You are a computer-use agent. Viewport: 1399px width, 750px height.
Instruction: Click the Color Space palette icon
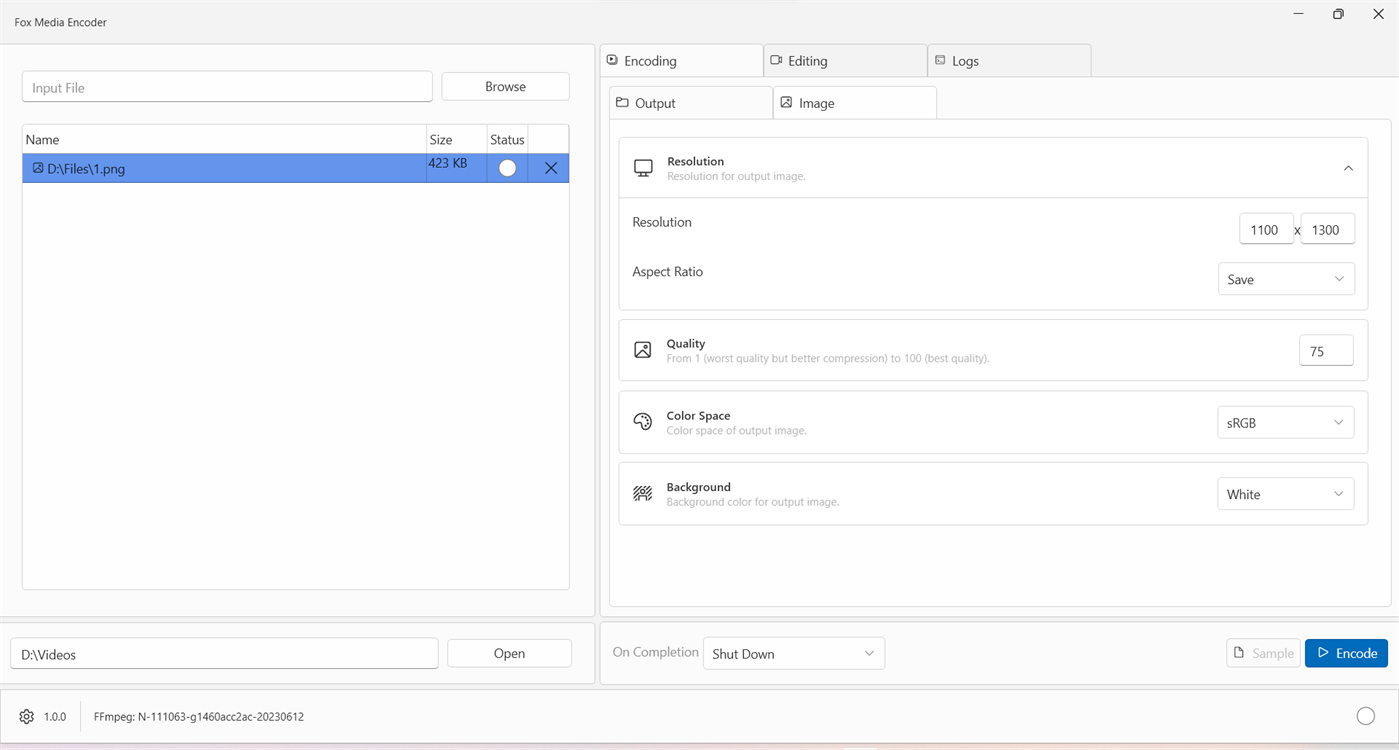pos(643,422)
